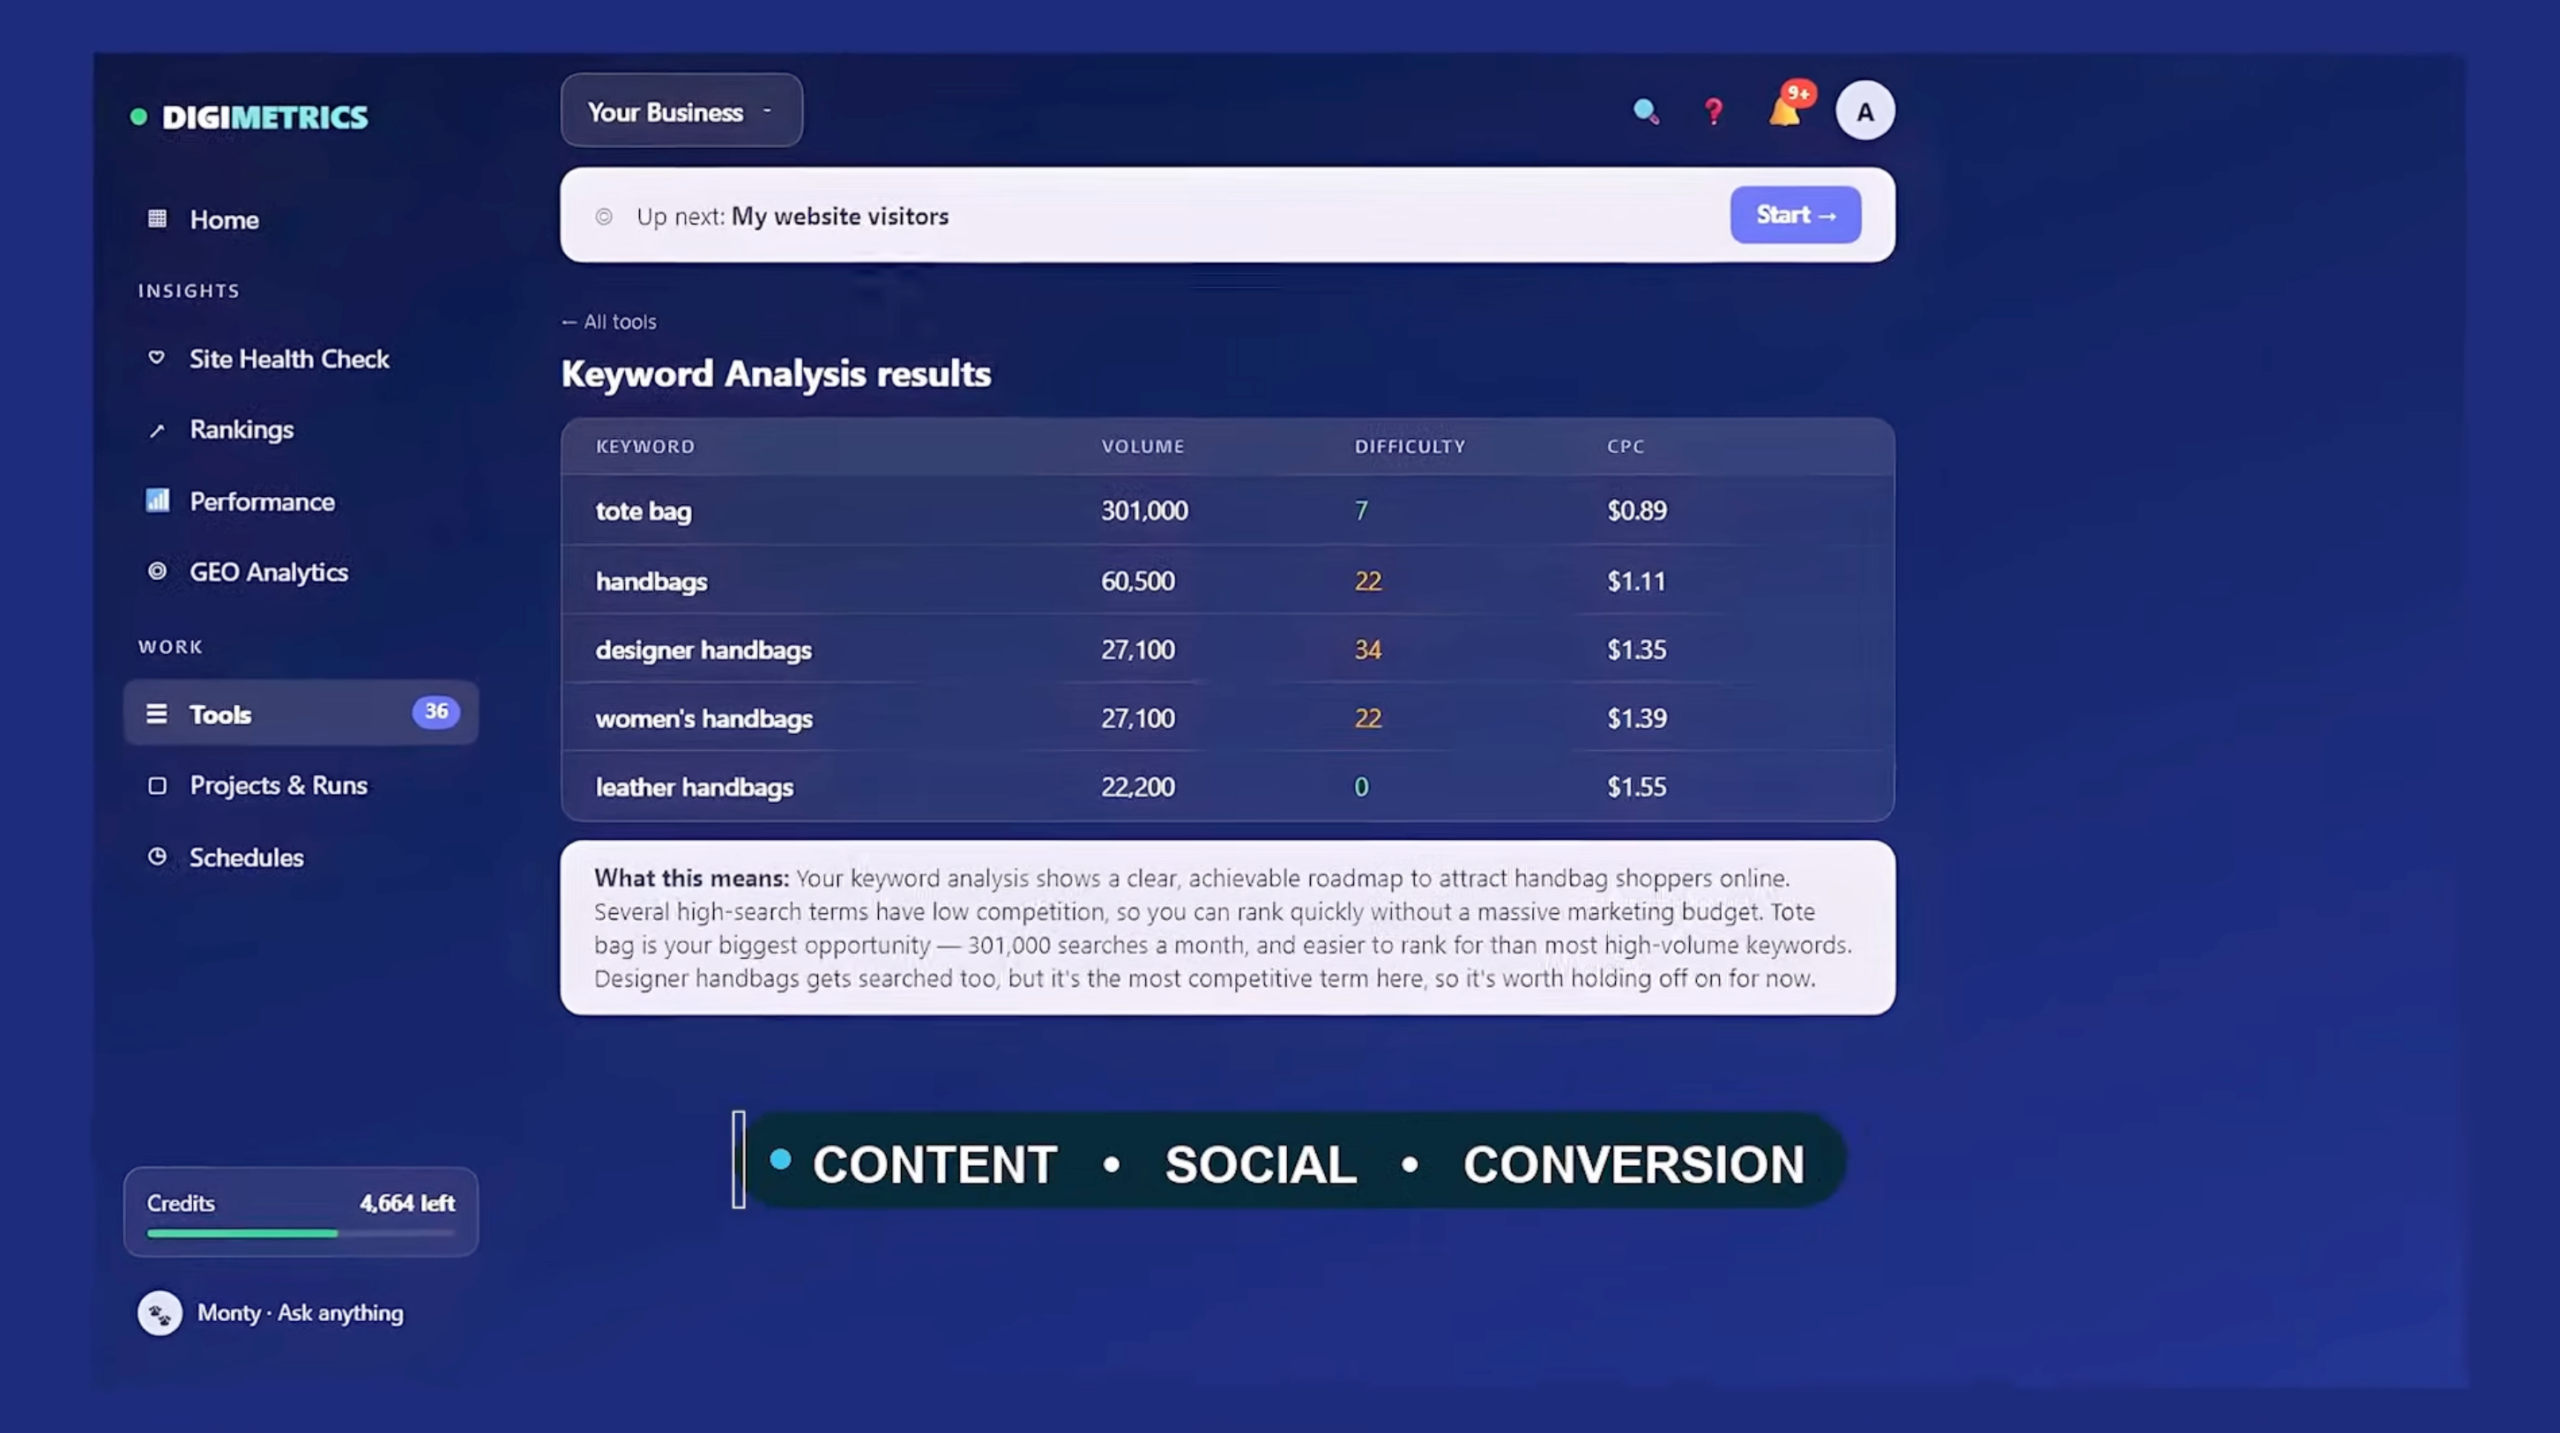
Task: Click Up next My website visitors banner
Action: [x=1227, y=215]
